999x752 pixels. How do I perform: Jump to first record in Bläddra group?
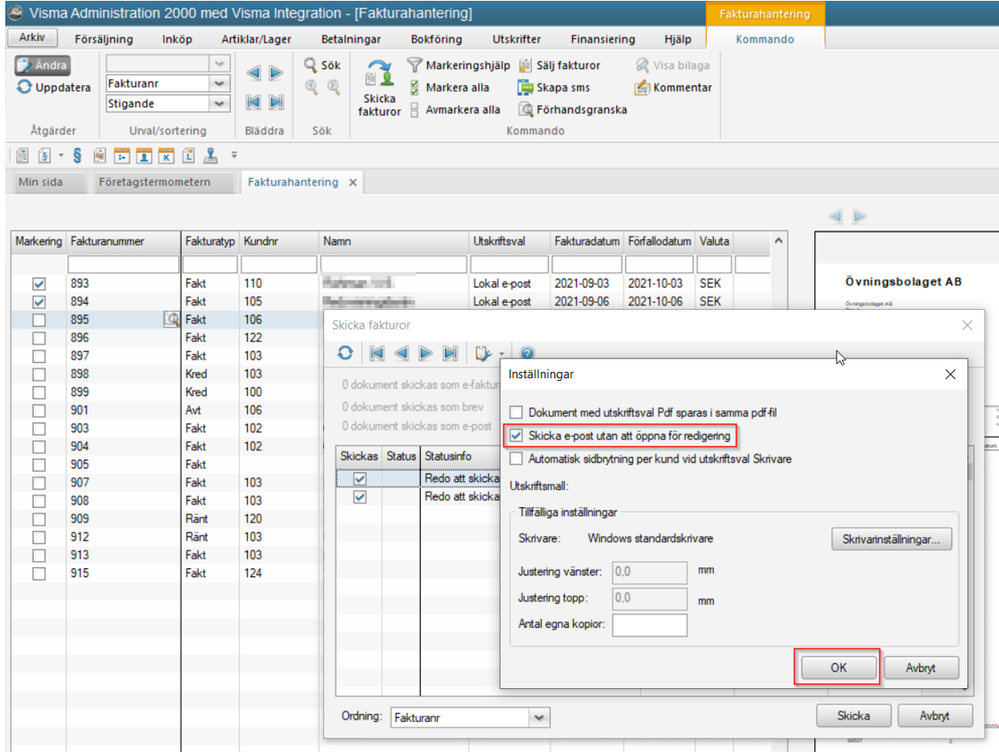click(x=254, y=102)
